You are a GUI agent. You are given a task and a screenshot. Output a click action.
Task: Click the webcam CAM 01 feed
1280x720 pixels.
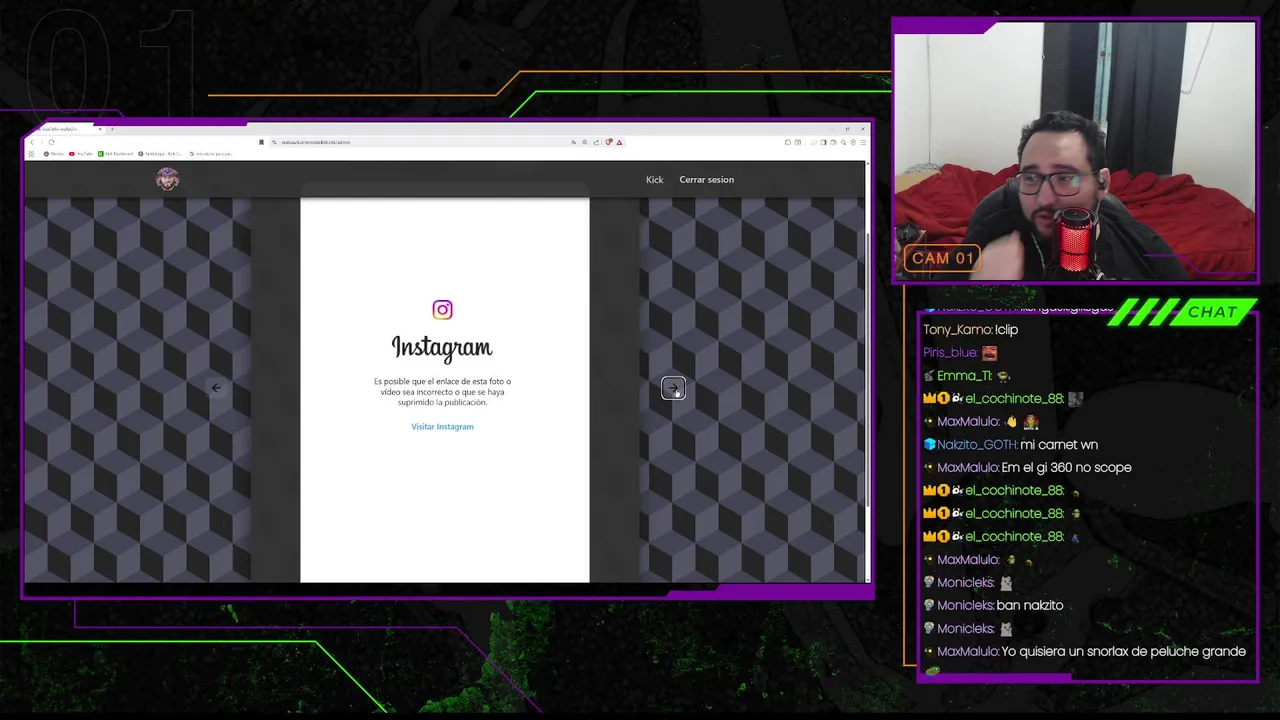coord(1075,151)
